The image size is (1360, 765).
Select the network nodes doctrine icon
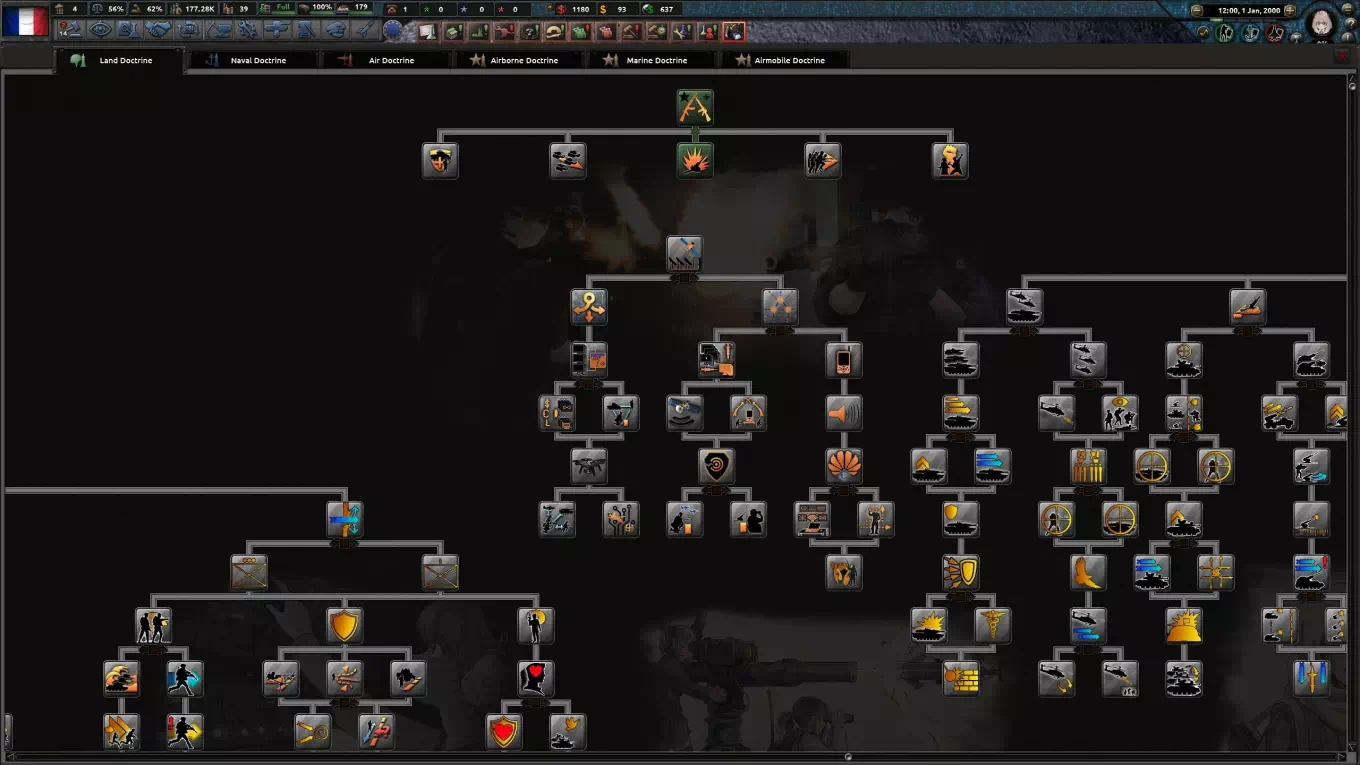coord(780,306)
